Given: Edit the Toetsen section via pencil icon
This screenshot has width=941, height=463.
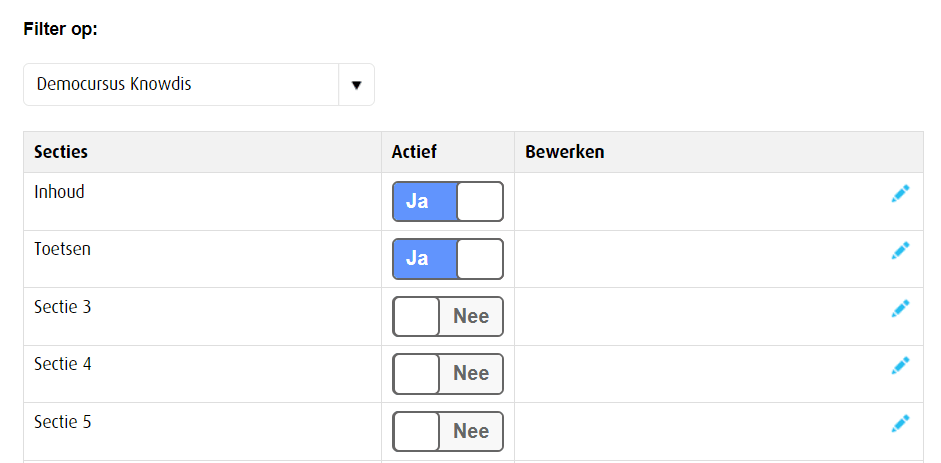Looking at the screenshot, I should tap(900, 250).
